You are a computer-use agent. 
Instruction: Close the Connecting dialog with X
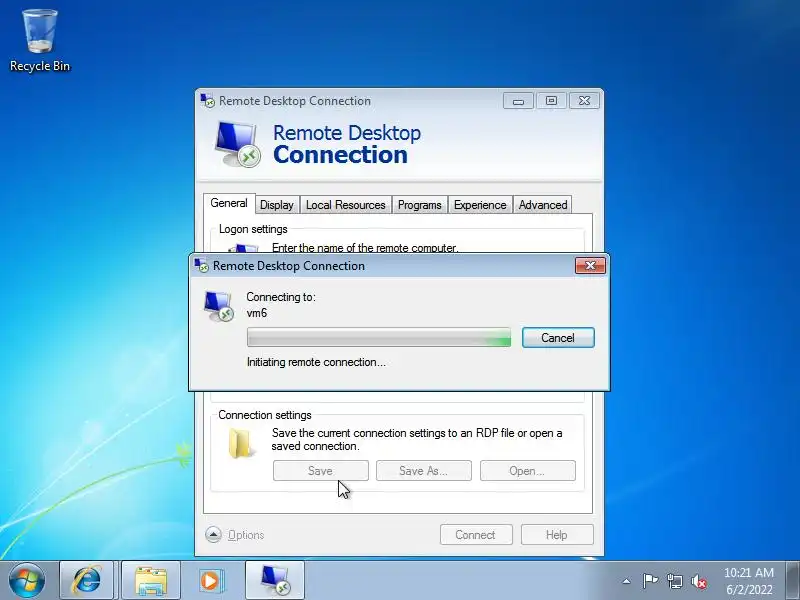coord(590,265)
